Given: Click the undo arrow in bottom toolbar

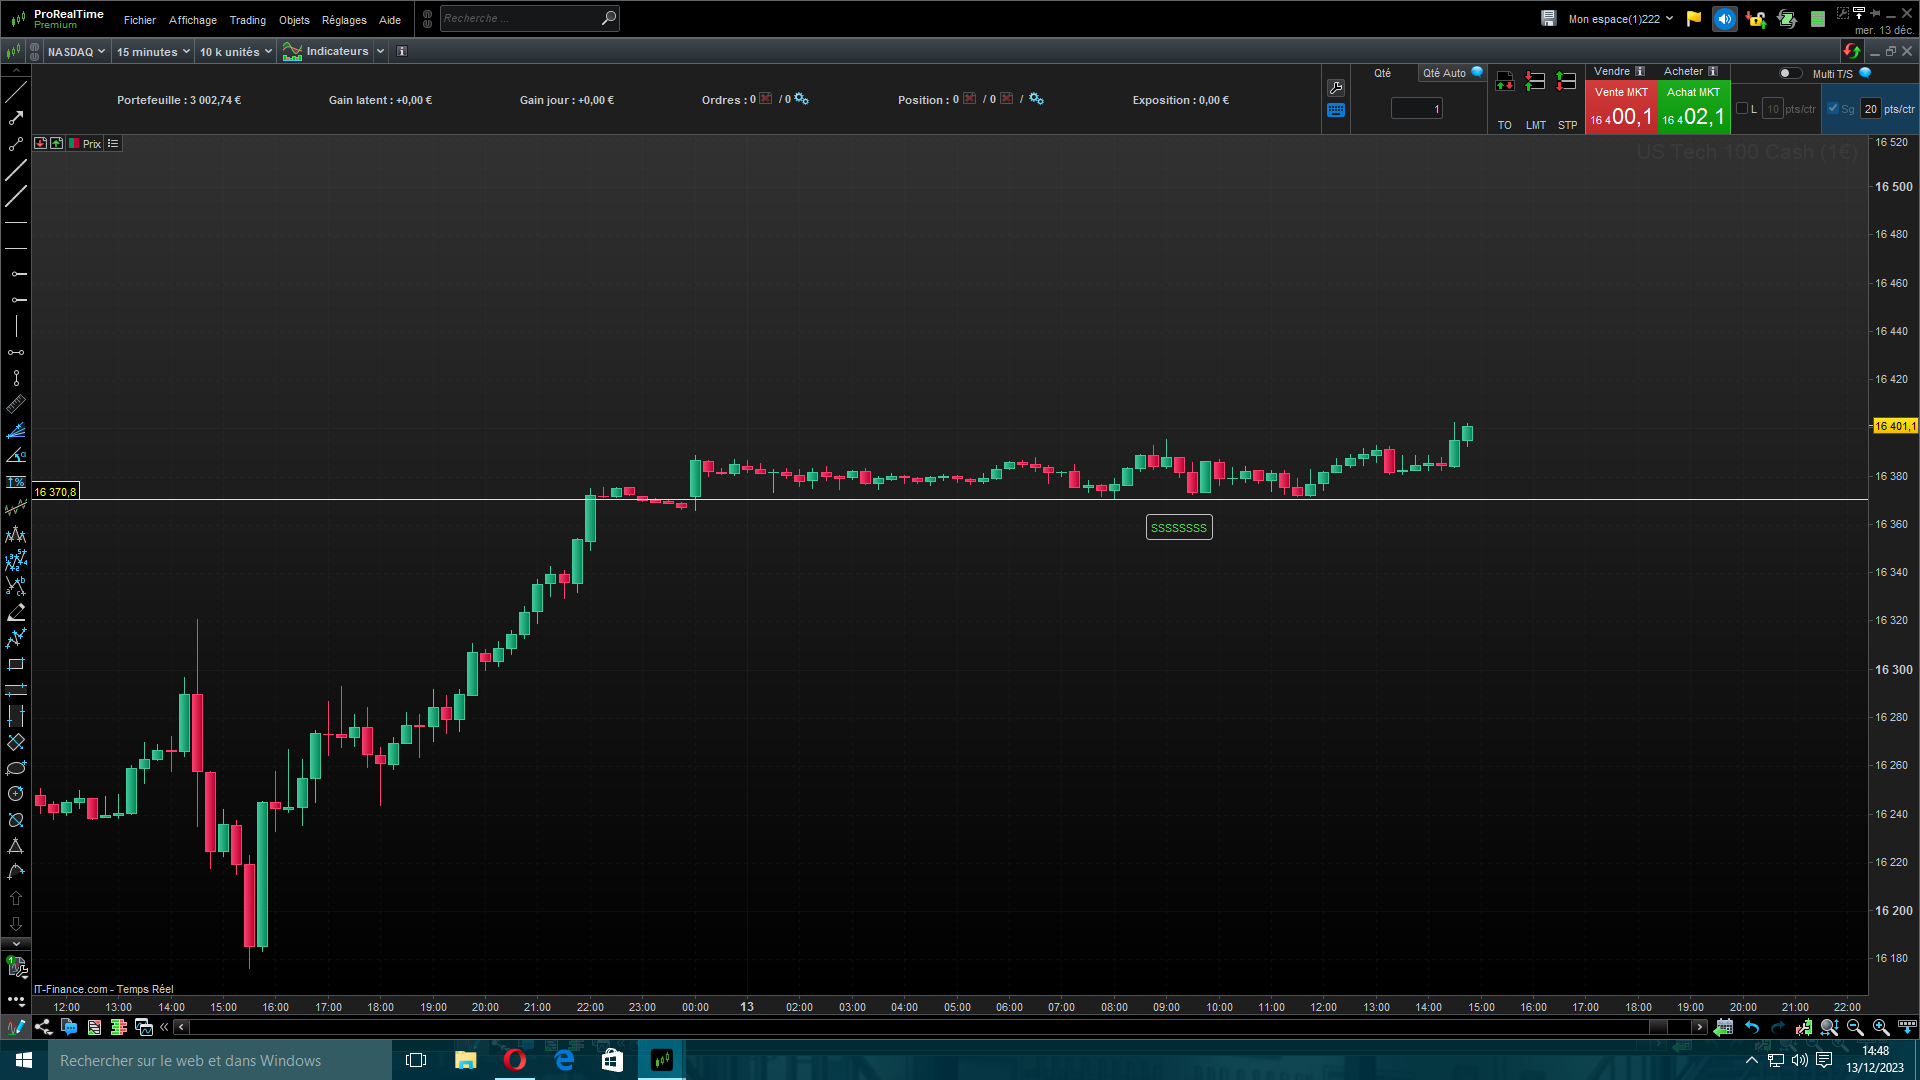Looking at the screenshot, I should (1752, 1027).
